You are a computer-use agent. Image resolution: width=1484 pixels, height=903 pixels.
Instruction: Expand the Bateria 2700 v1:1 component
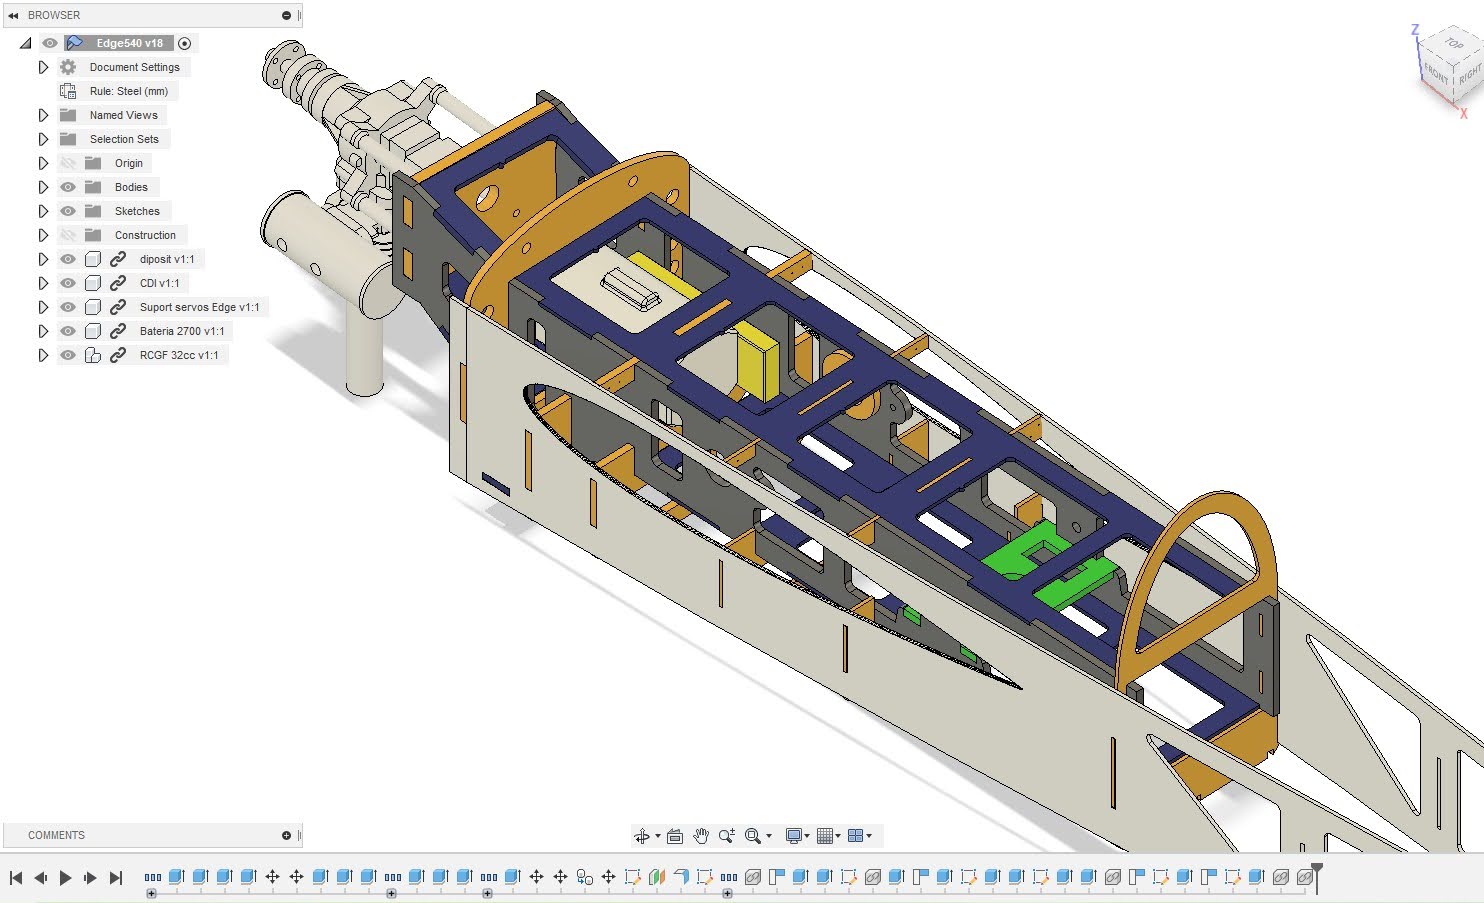[x=43, y=331]
